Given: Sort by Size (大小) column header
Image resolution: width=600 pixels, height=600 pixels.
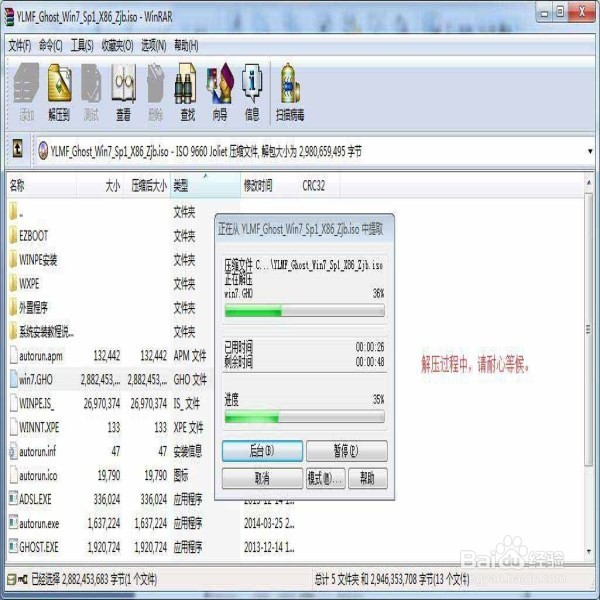Looking at the screenshot, I should click(x=100, y=186).
